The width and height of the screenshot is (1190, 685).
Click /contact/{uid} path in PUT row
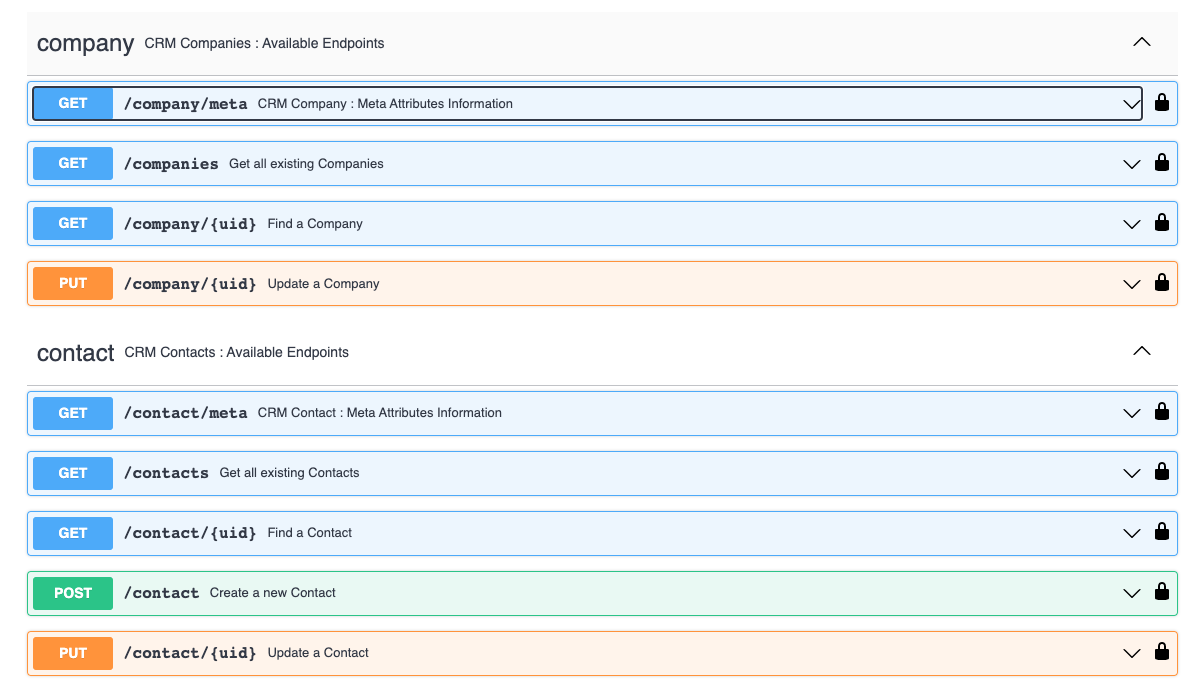(190, 652)
